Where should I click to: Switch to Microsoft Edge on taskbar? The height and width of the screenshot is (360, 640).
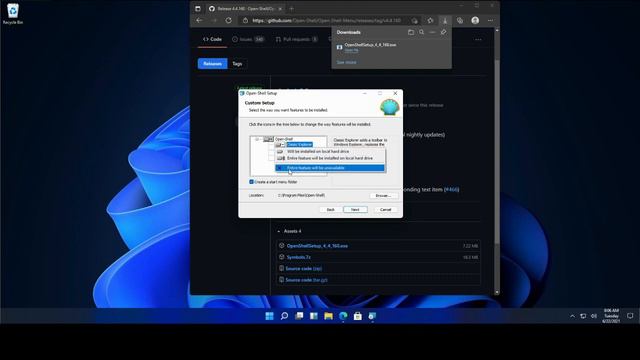pos(343,316)
